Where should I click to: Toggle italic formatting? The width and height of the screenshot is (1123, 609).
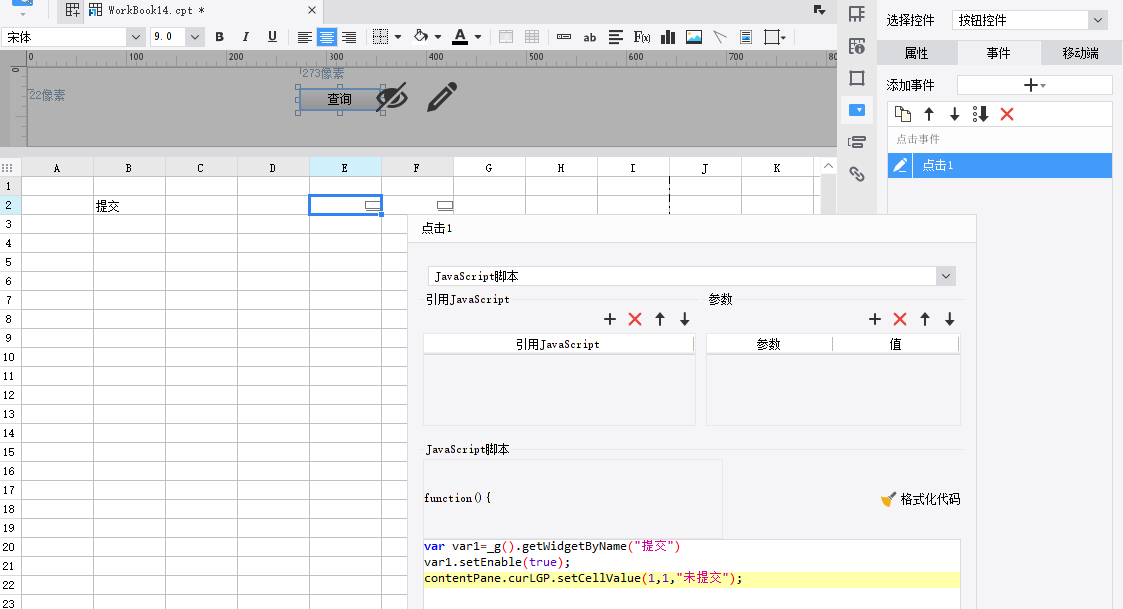click(246, 37)
